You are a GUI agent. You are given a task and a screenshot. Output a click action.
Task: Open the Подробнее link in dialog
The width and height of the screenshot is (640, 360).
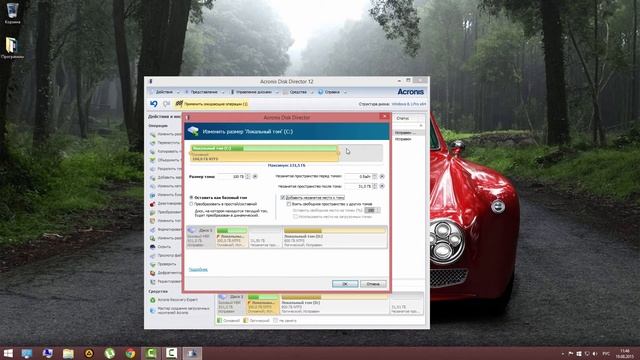pos(198,270)
